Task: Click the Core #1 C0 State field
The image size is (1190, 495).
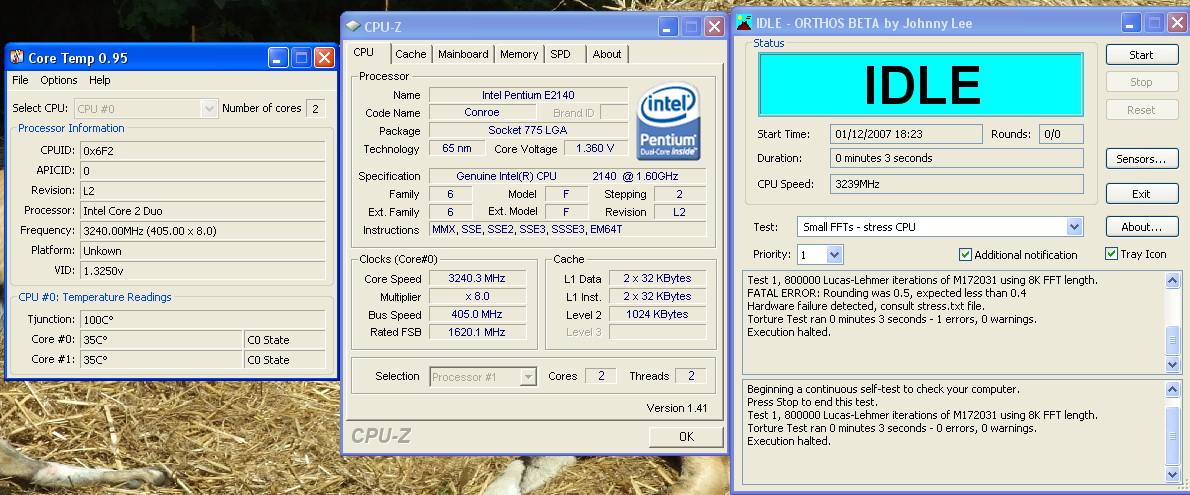Action: pyautogui.click(x=285, y=360)
